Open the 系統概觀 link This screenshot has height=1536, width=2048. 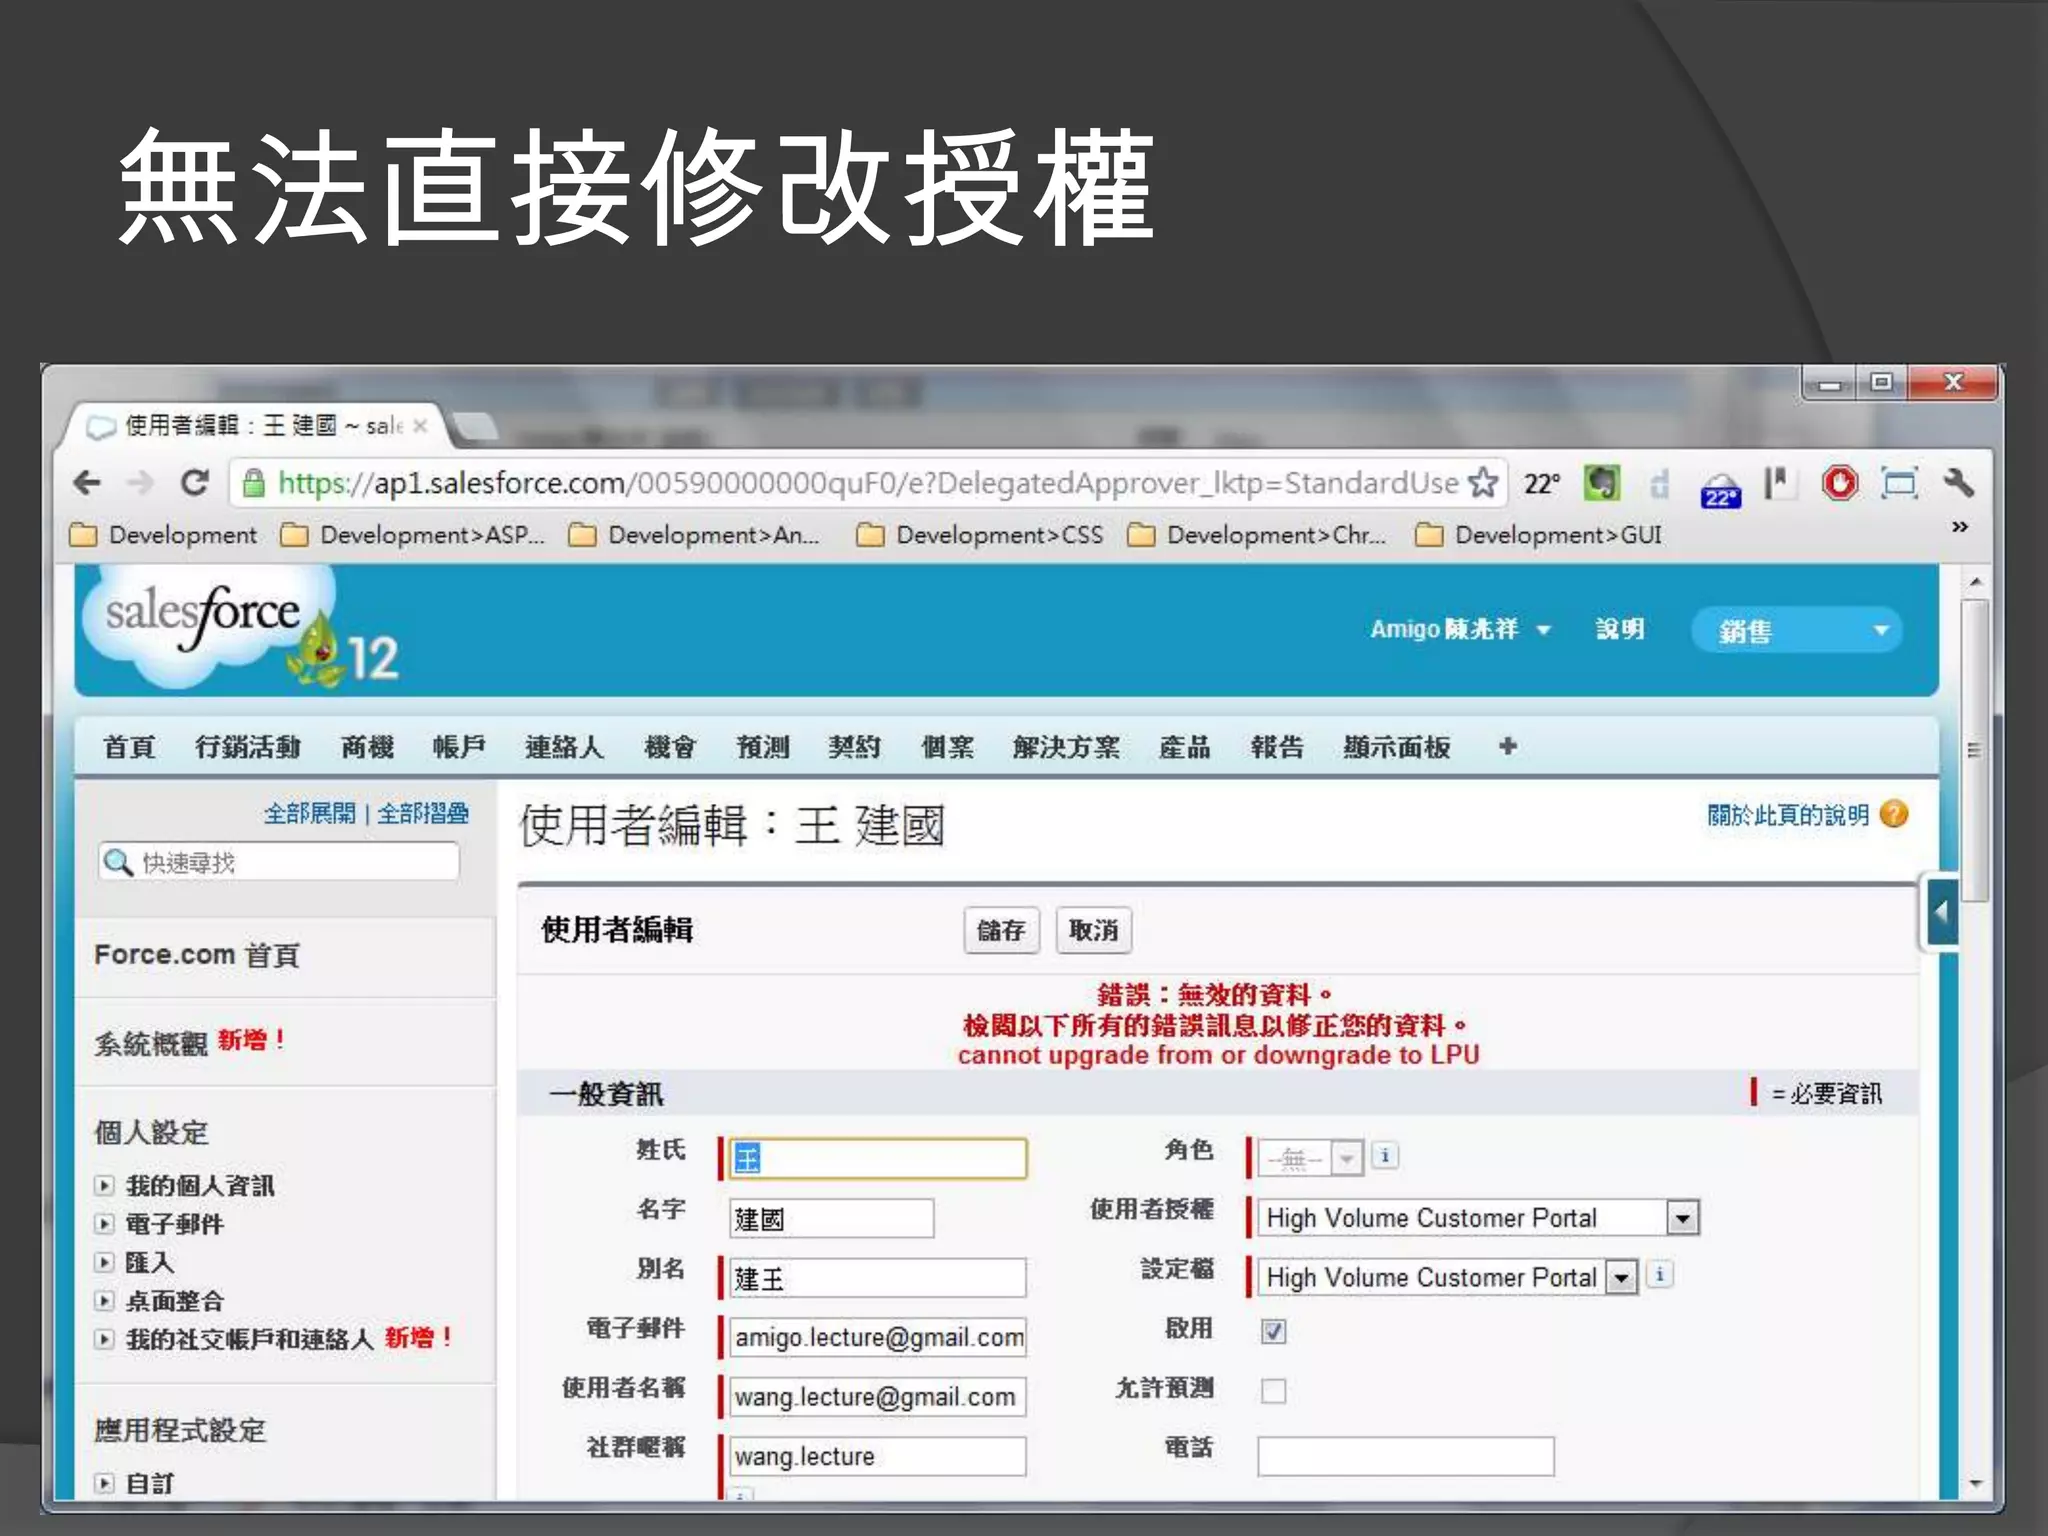click(x=151, y=1044)
